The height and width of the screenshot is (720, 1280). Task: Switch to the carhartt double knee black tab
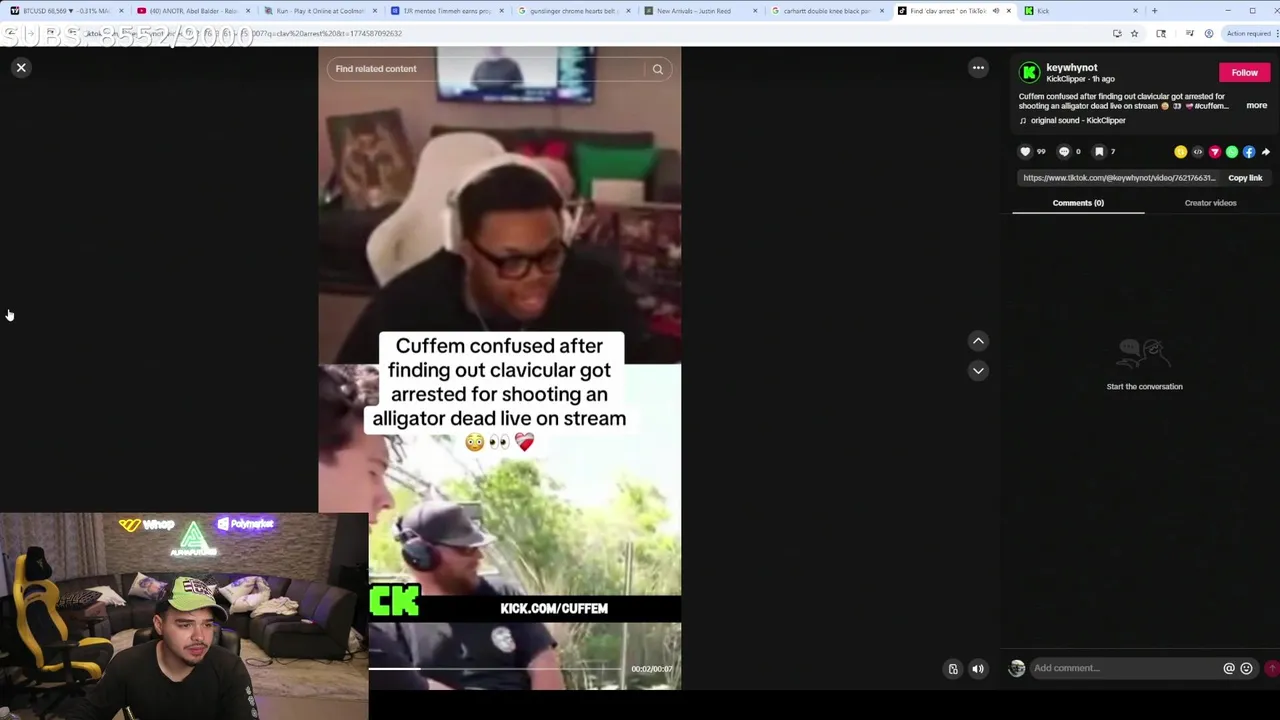[x=826, y=11]
